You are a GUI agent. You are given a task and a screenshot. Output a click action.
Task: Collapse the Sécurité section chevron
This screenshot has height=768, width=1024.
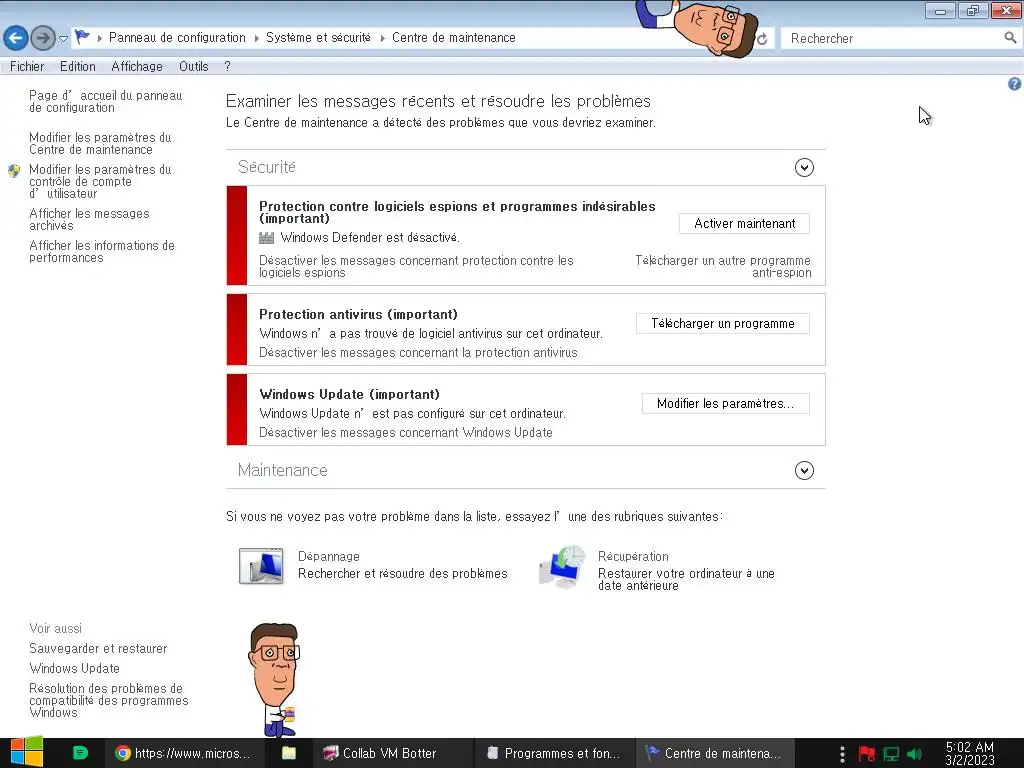tap(804, 168)
